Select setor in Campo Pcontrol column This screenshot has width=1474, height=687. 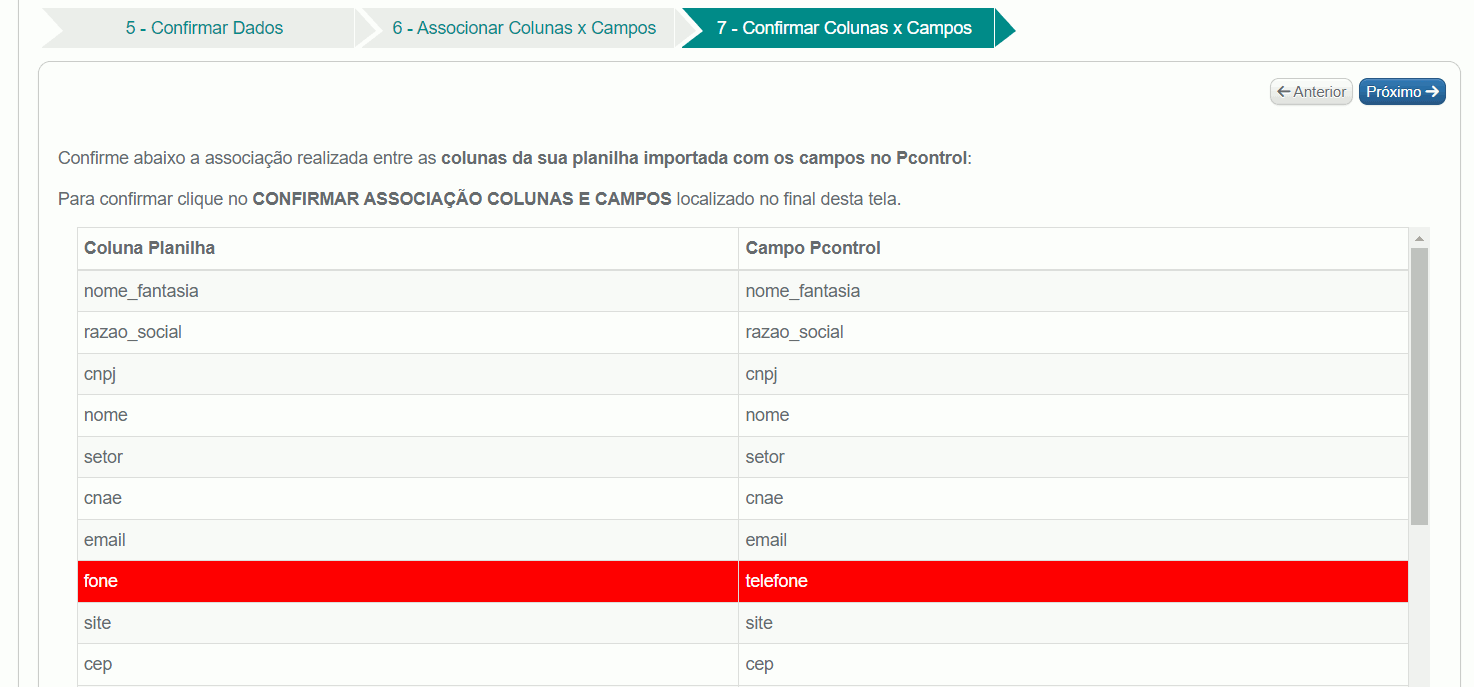tap(1074, 457)
